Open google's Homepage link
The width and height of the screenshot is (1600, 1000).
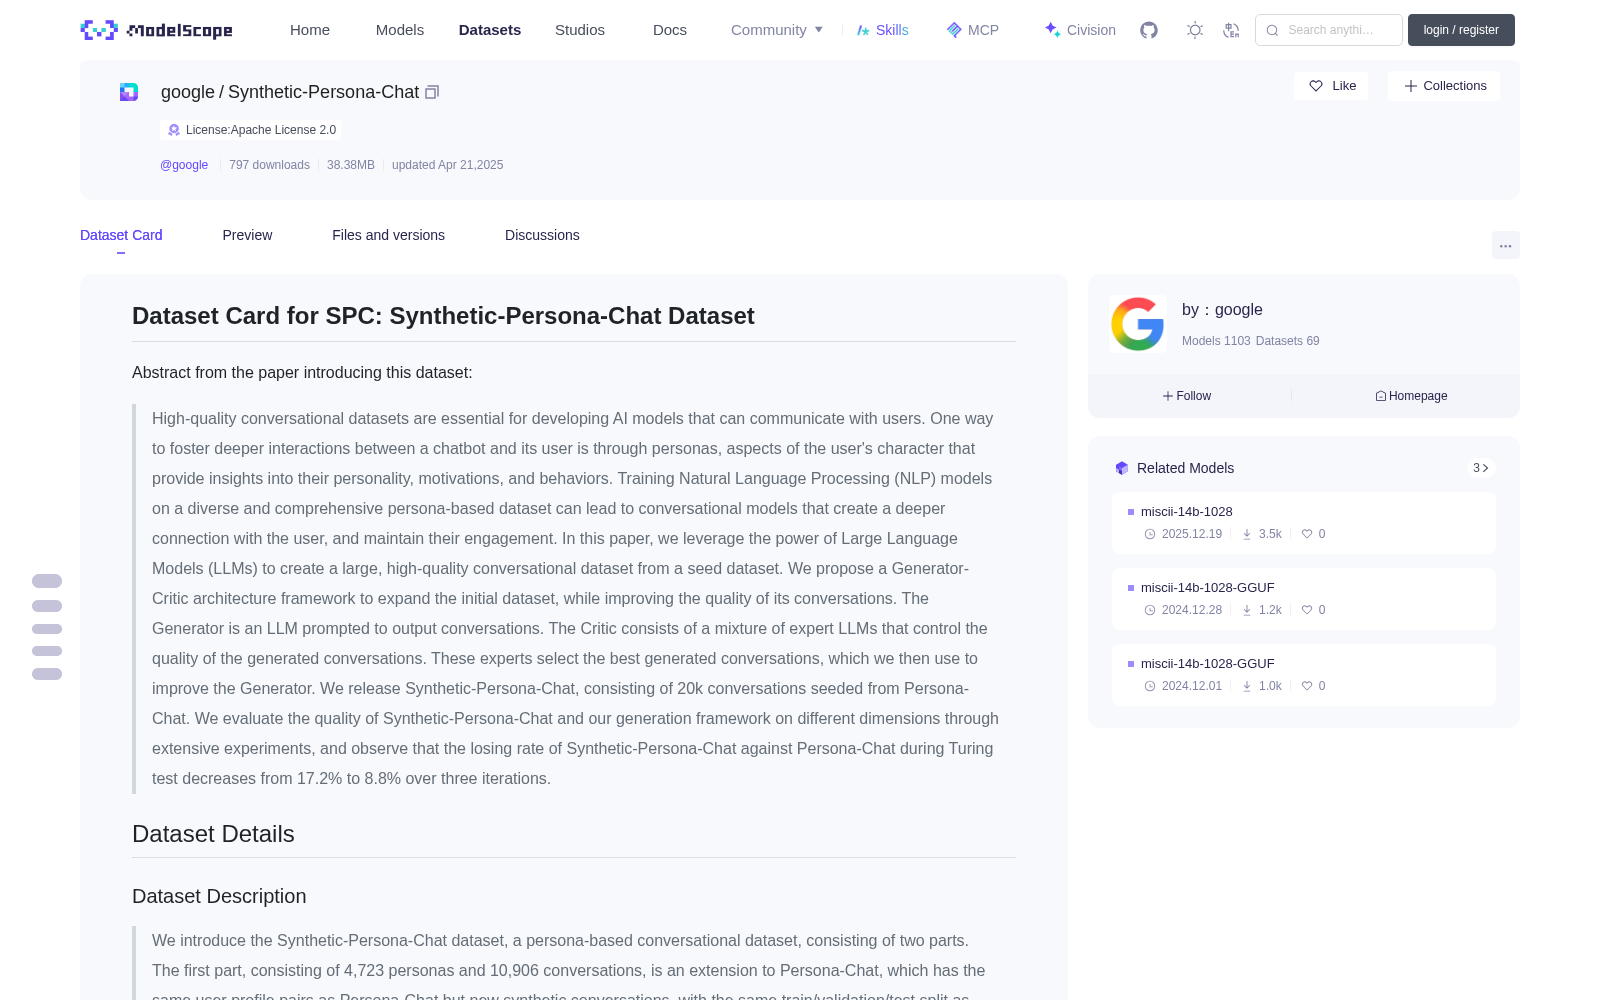tap(1411, 396)
